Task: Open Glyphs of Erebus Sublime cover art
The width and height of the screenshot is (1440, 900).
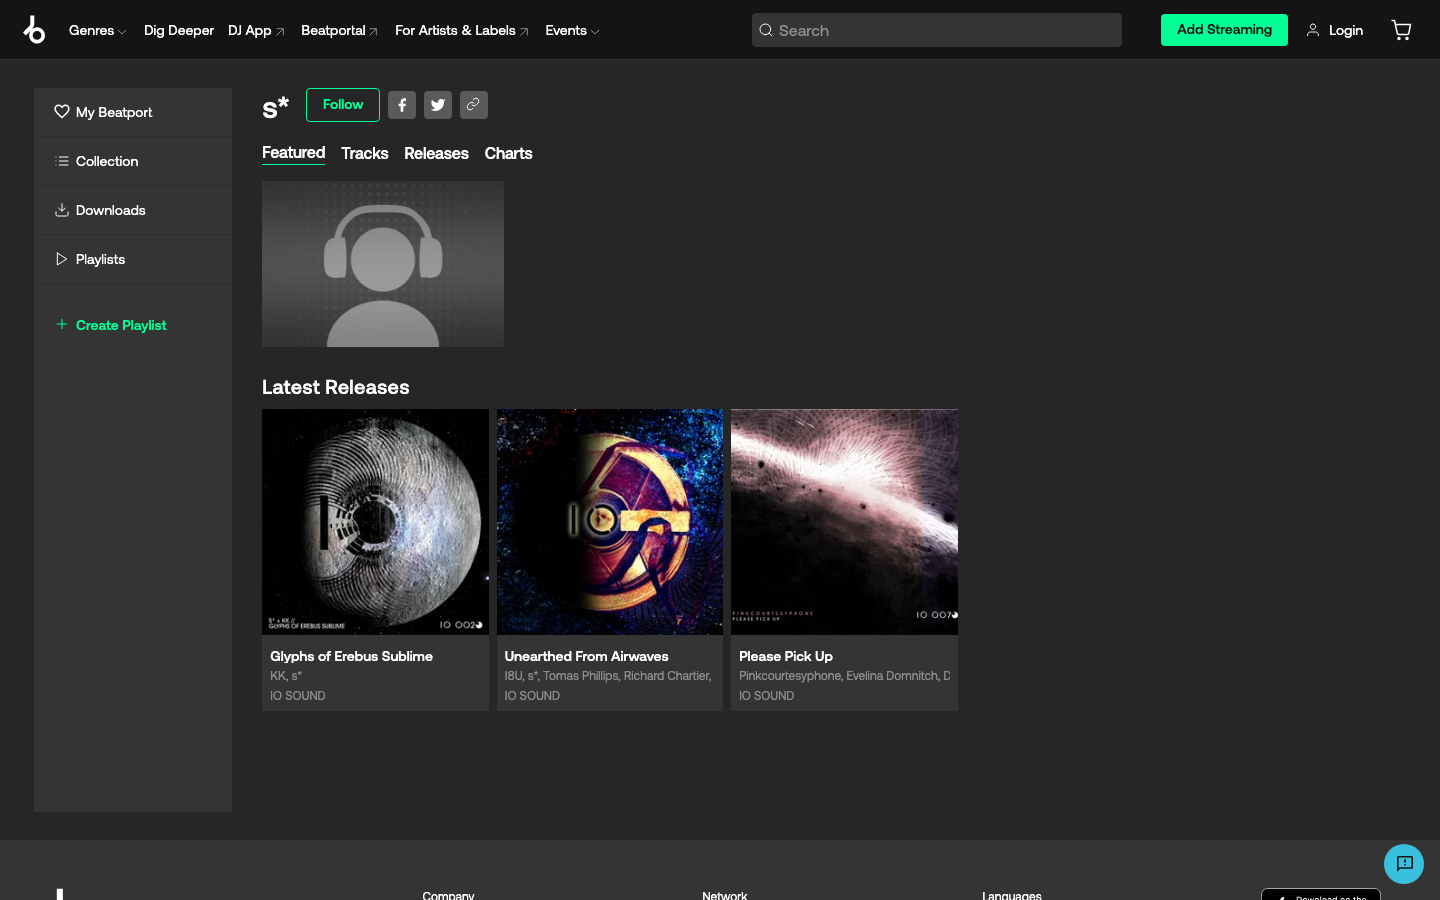Action: [x=375, y=522]
